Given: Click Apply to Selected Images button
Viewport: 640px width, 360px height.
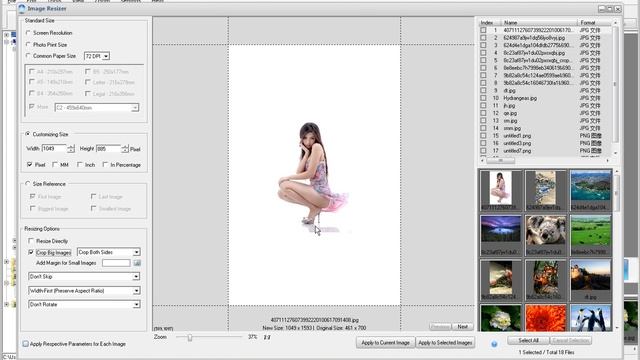Looking at the screenshot, I should 445,343.
